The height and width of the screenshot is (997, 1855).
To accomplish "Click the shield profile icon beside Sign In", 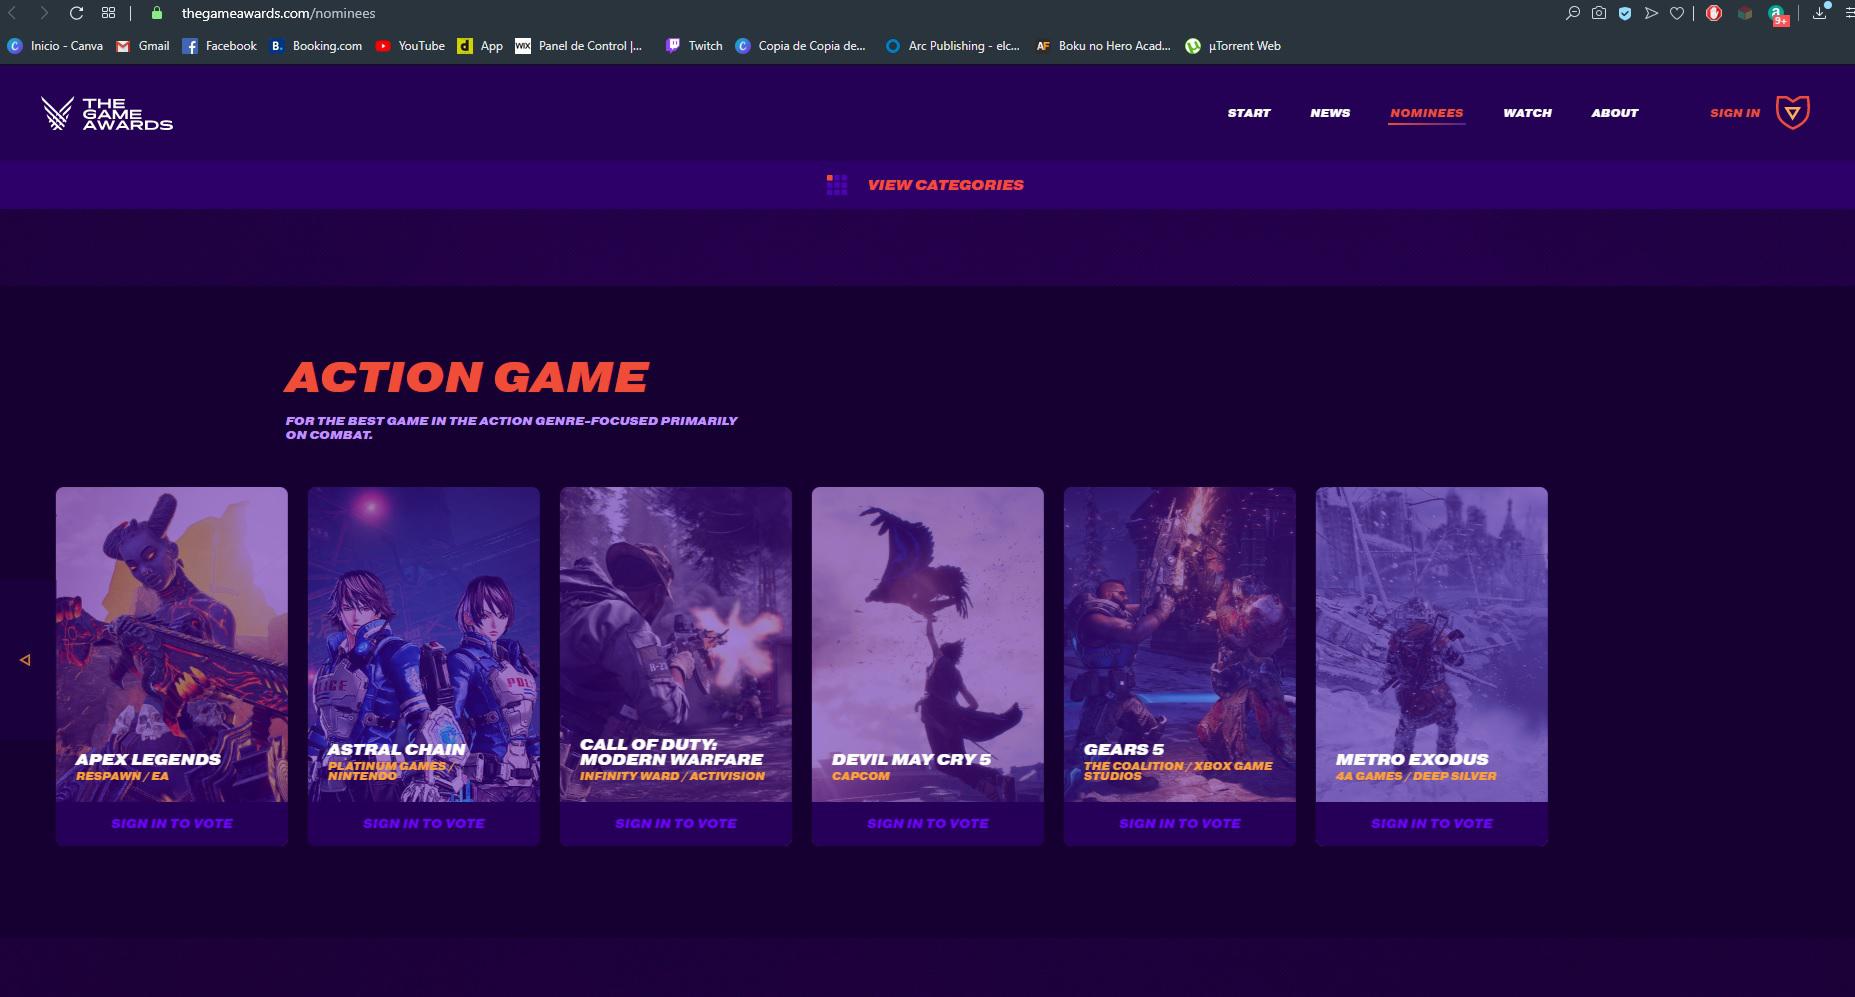I will 1792,113.
